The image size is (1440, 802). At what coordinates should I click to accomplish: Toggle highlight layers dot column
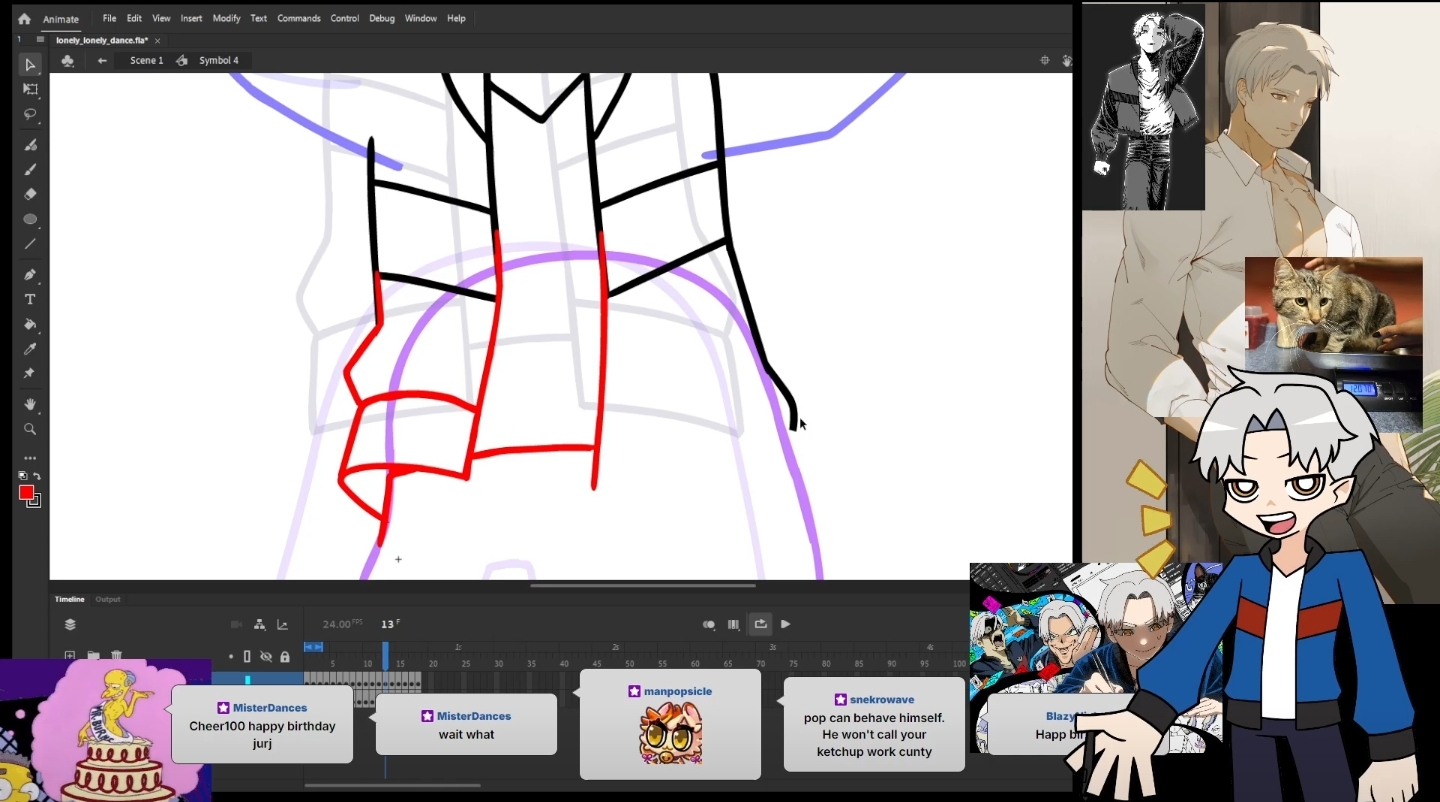coord(231,657)
